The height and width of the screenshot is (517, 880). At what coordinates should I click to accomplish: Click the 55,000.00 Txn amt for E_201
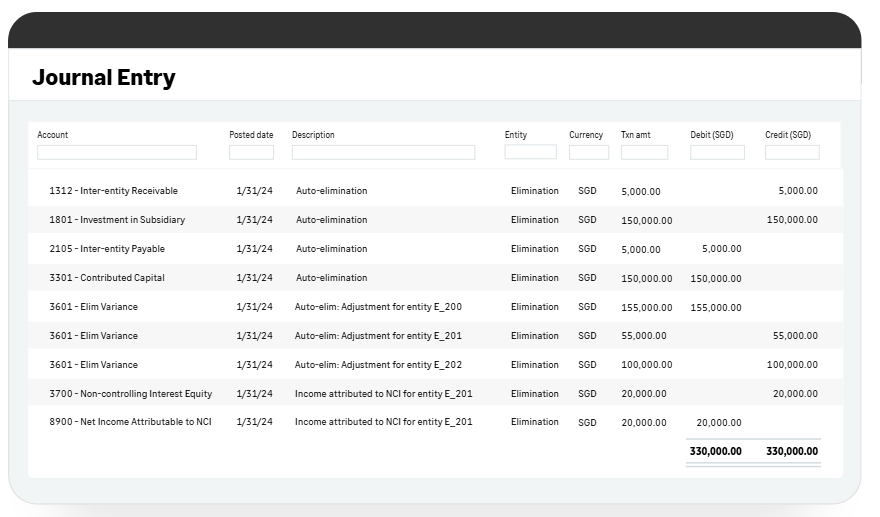coord(644,336)
